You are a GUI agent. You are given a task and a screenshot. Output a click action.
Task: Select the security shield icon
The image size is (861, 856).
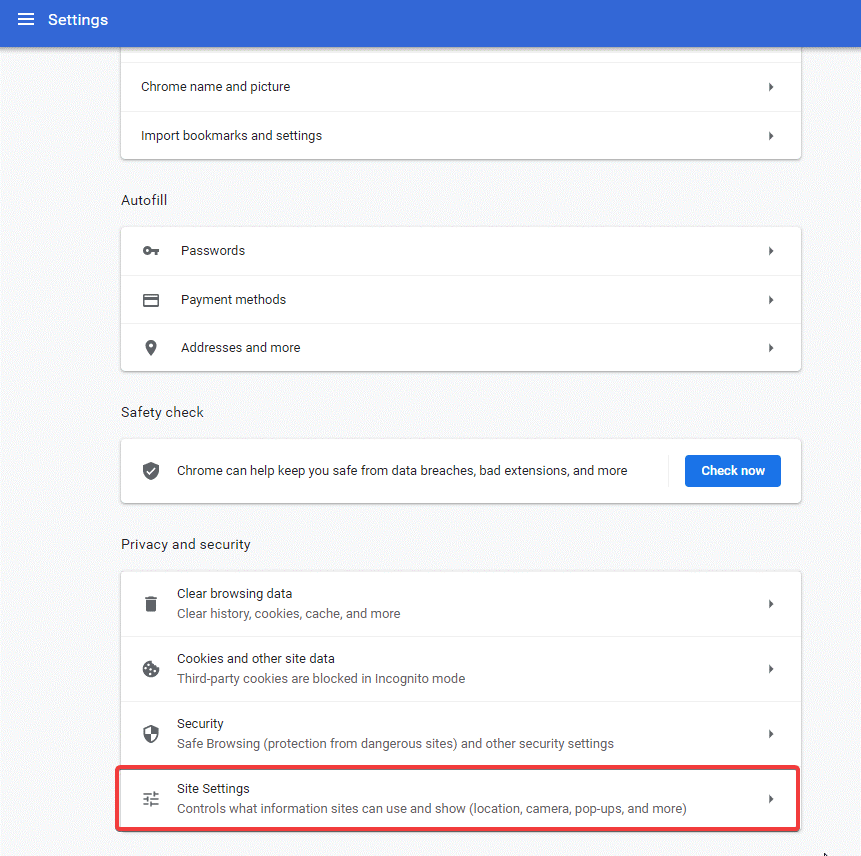(x=150, y=733)
